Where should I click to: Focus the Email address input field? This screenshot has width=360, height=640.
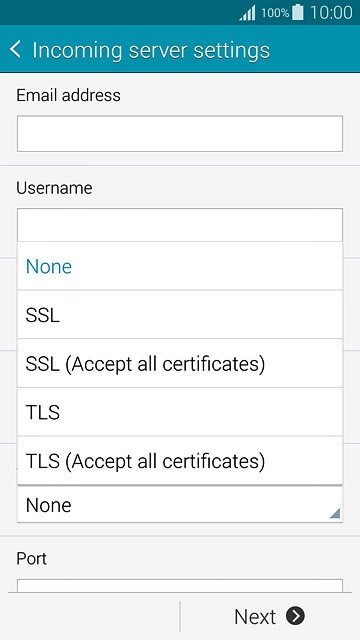tap(180, 133)
